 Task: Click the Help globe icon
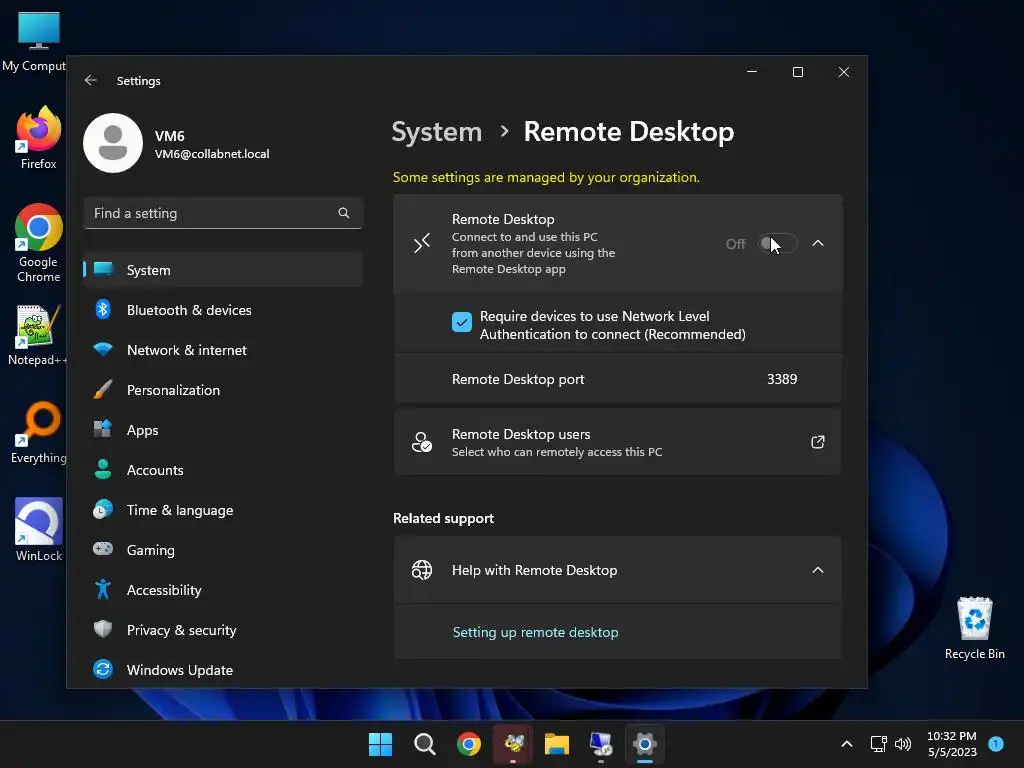click(x=422, y=570)
